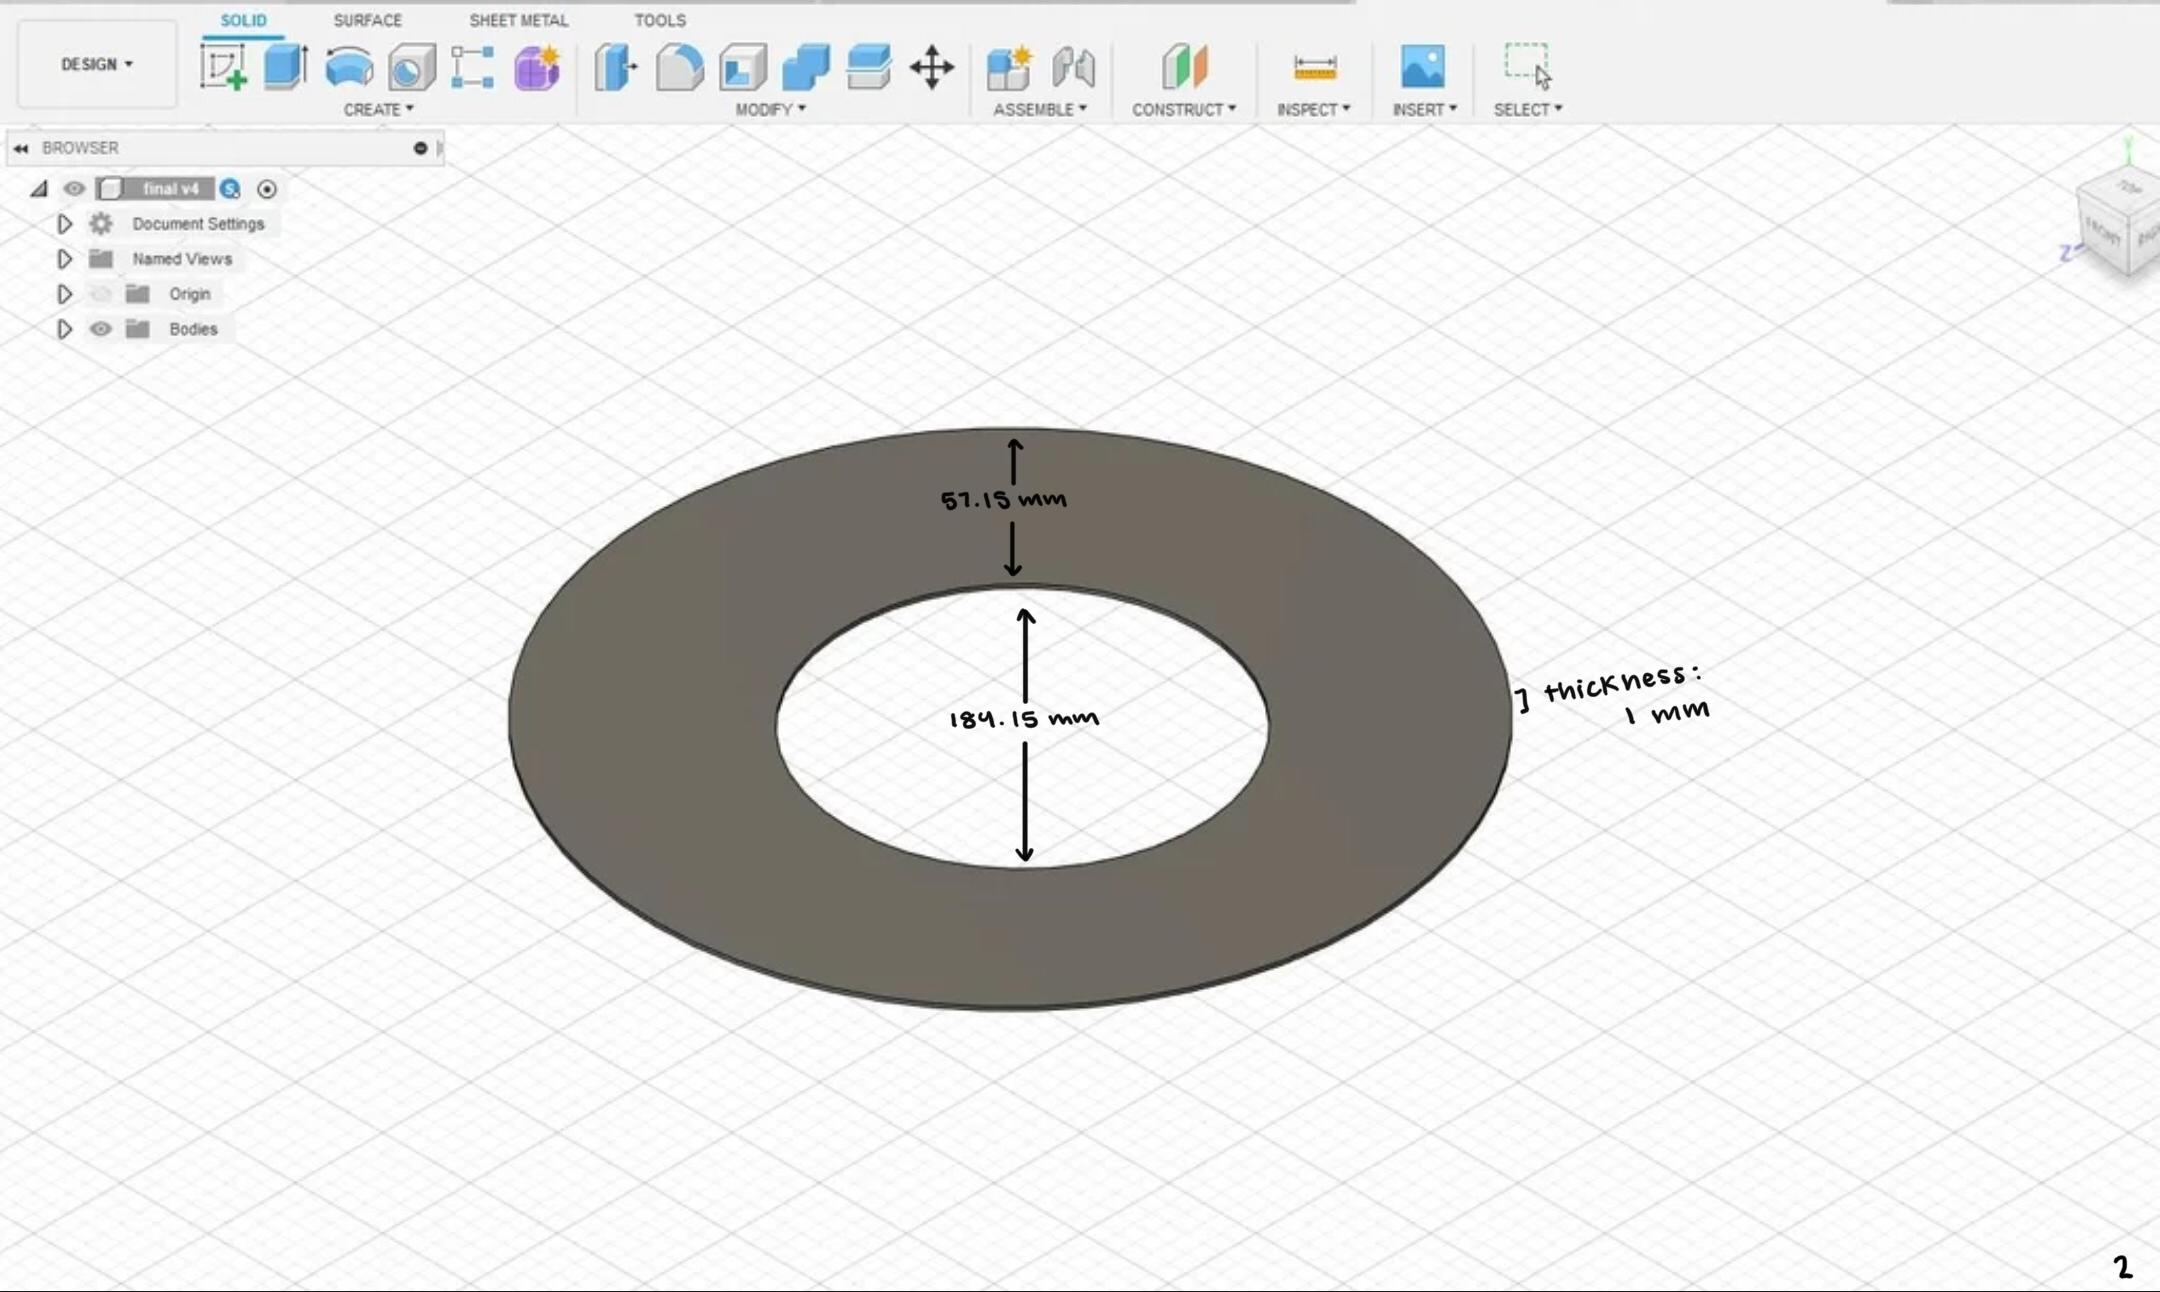Click the Bodies folder icon
Viewport: 2160px width, 1292px height.
click(138, 329)
